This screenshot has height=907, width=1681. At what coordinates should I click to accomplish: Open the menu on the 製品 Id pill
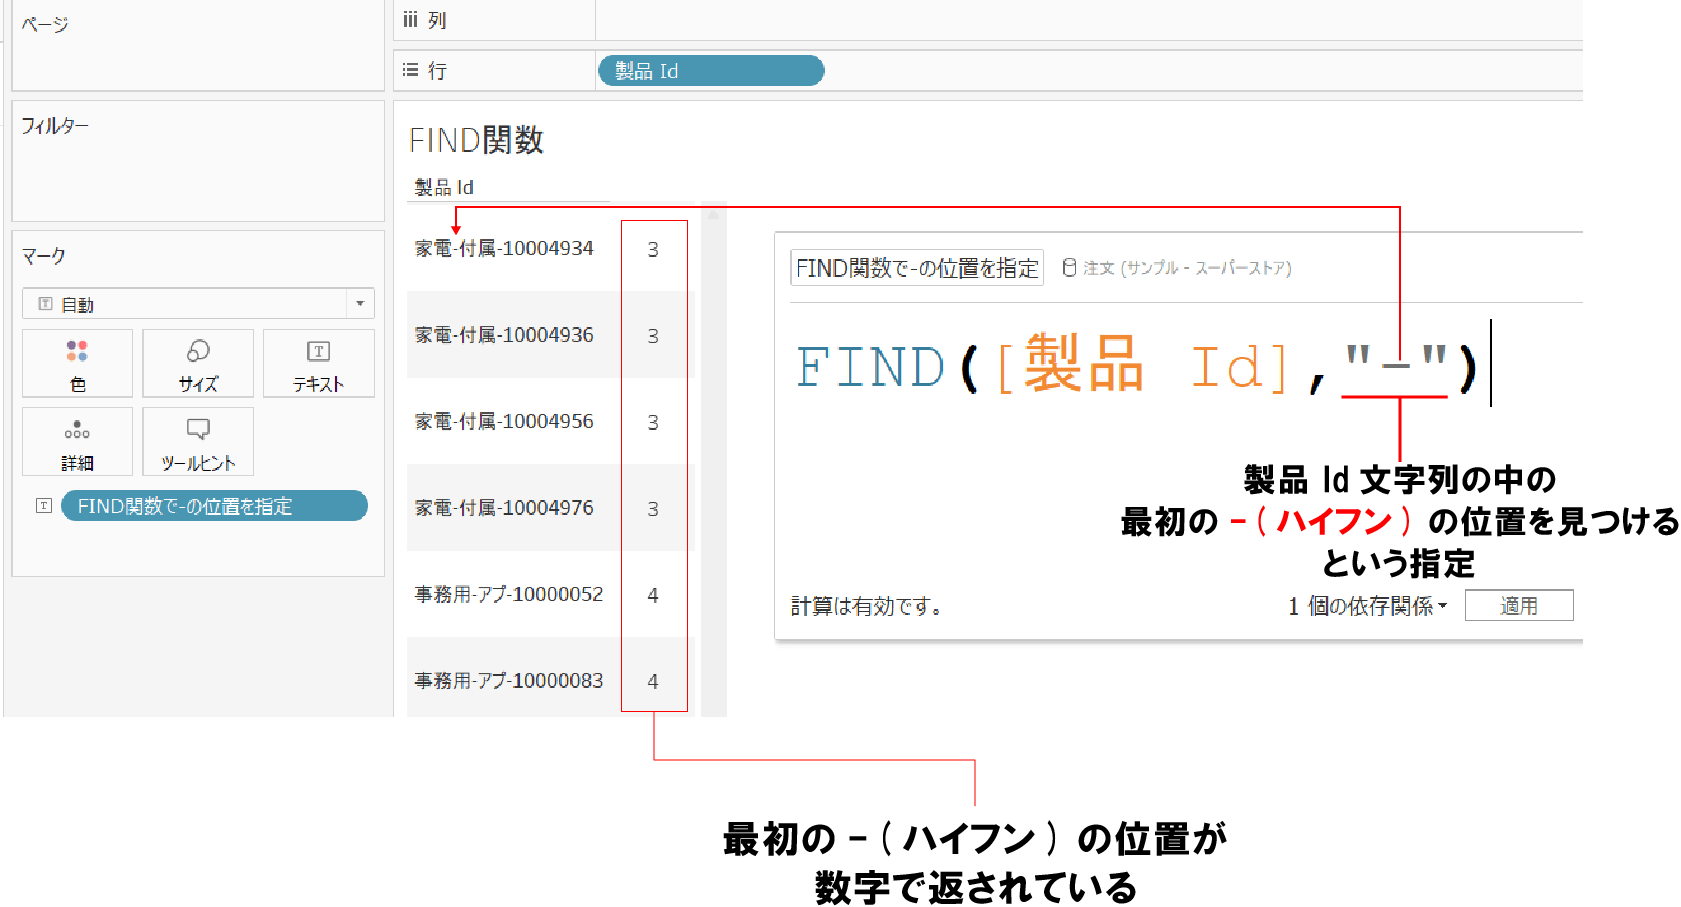pyautogui.click(x=810, y=70)
